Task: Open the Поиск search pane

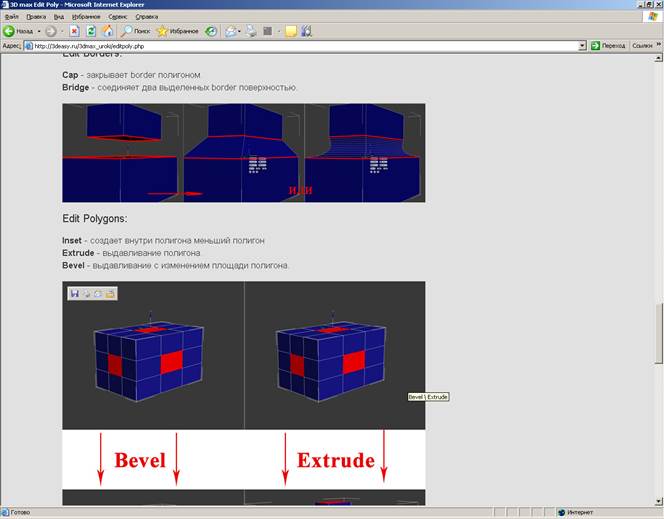Action: (135, 31)
